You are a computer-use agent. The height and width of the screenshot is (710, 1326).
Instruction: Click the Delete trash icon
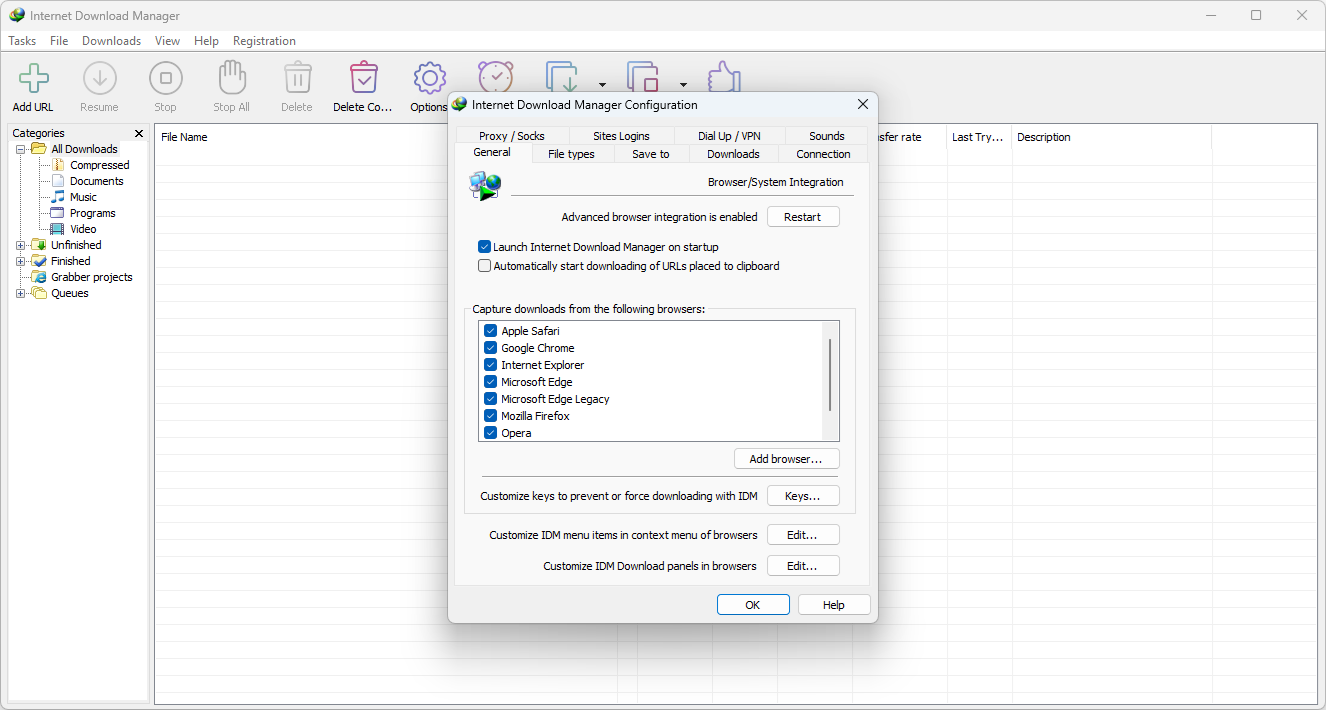pos(297,78)
